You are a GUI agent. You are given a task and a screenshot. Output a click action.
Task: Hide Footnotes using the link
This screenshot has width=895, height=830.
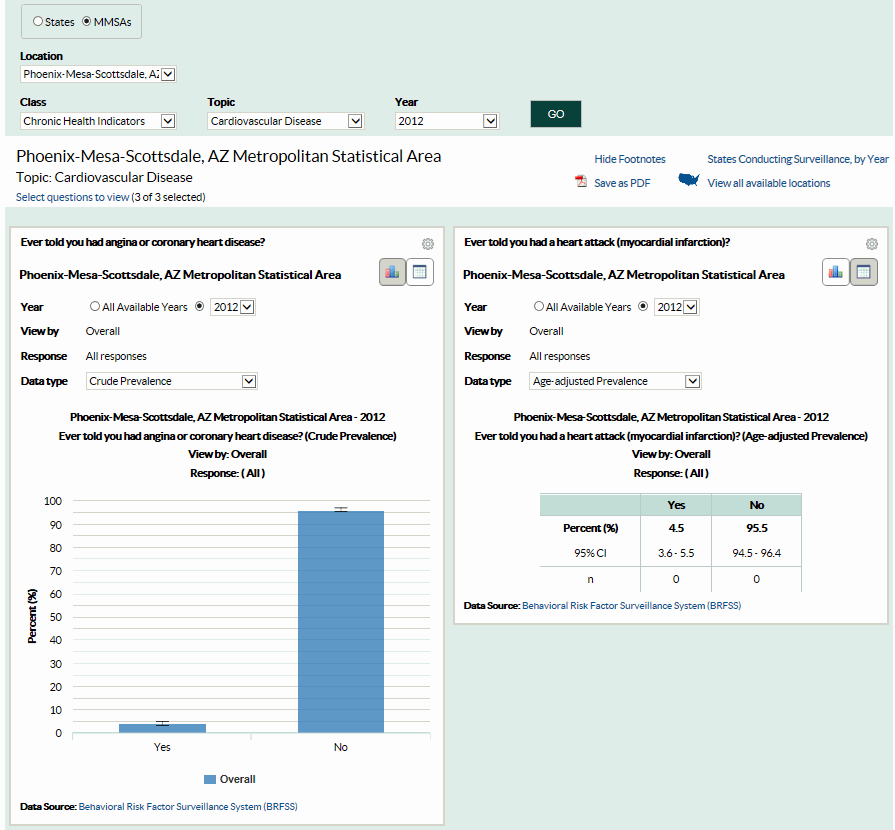coord(629,159)
